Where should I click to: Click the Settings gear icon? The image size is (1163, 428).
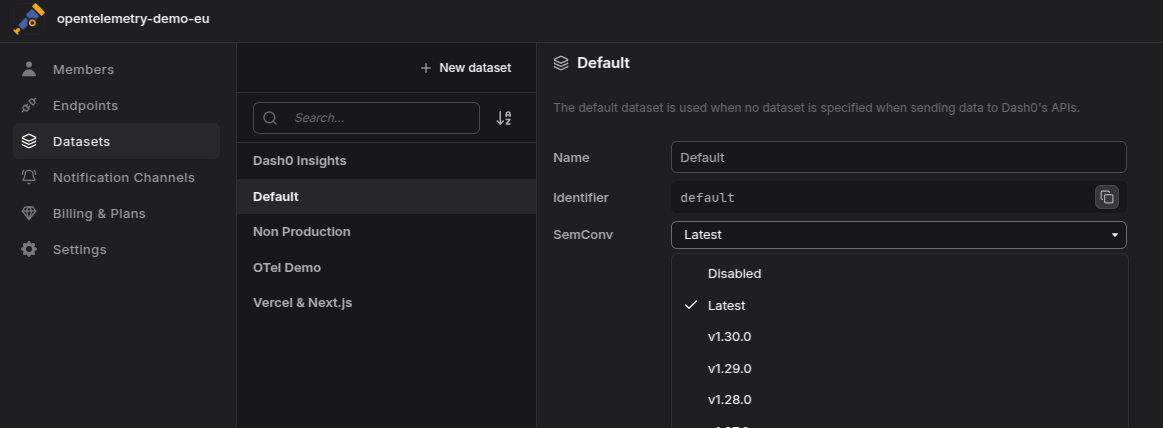point(29,249)
